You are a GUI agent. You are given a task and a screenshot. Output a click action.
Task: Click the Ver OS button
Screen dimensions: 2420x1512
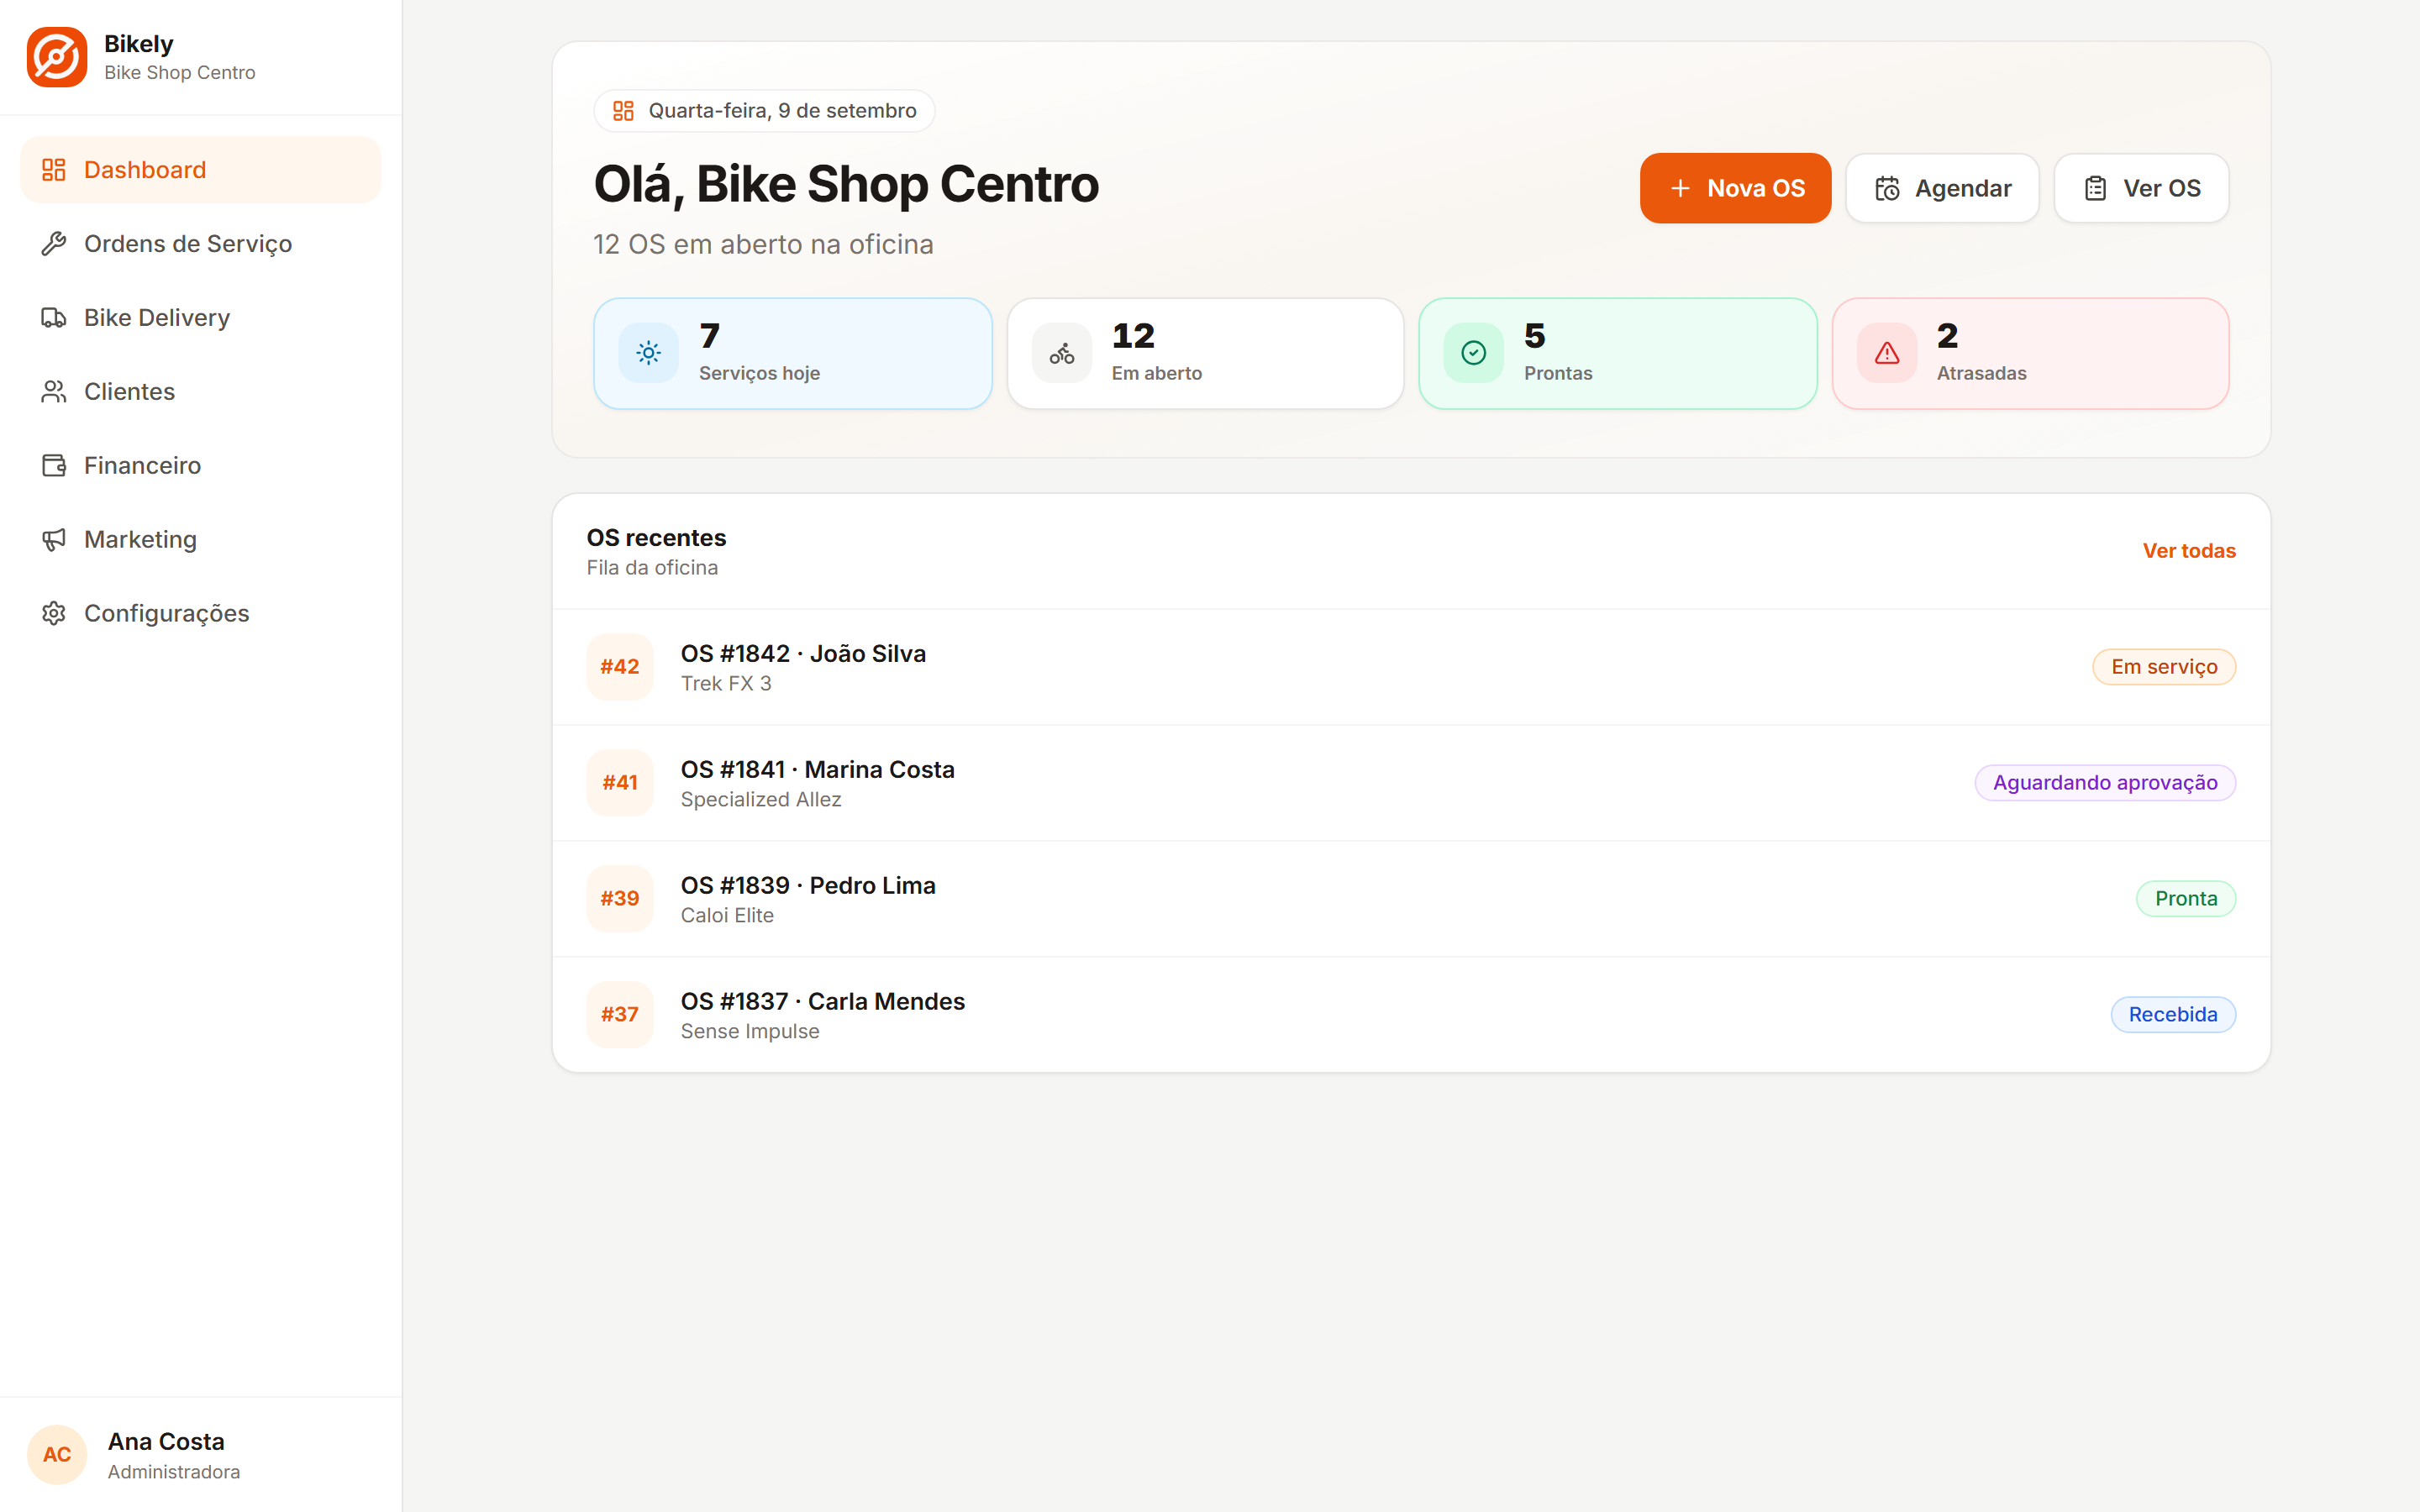click(2142, 188)
